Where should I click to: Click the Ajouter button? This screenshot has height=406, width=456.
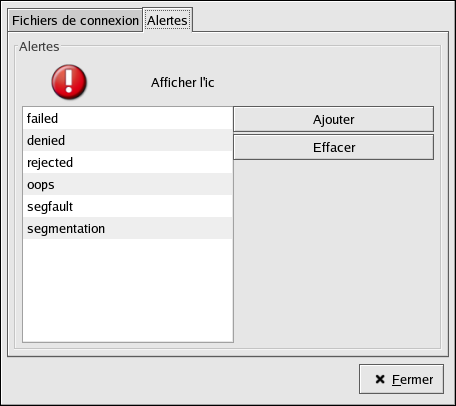333,119
